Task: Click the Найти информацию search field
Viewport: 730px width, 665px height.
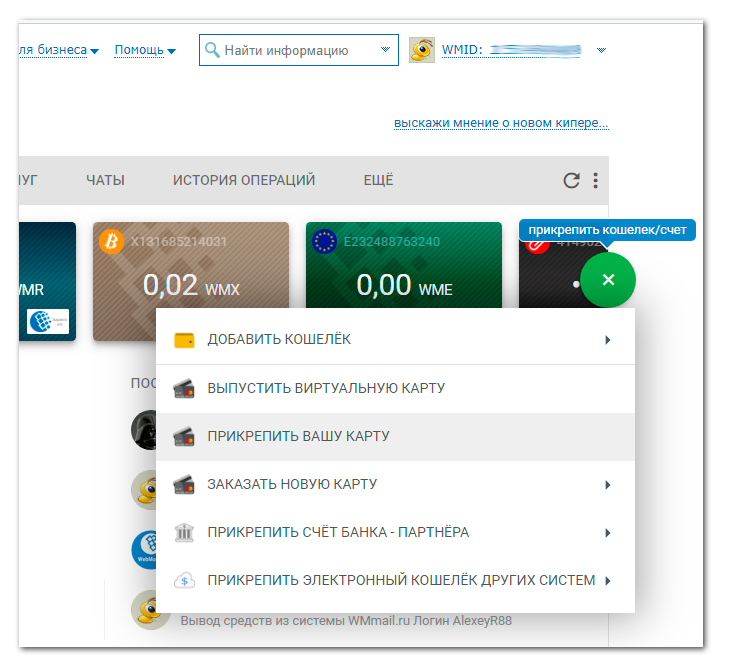Action: tap(299, 50)
